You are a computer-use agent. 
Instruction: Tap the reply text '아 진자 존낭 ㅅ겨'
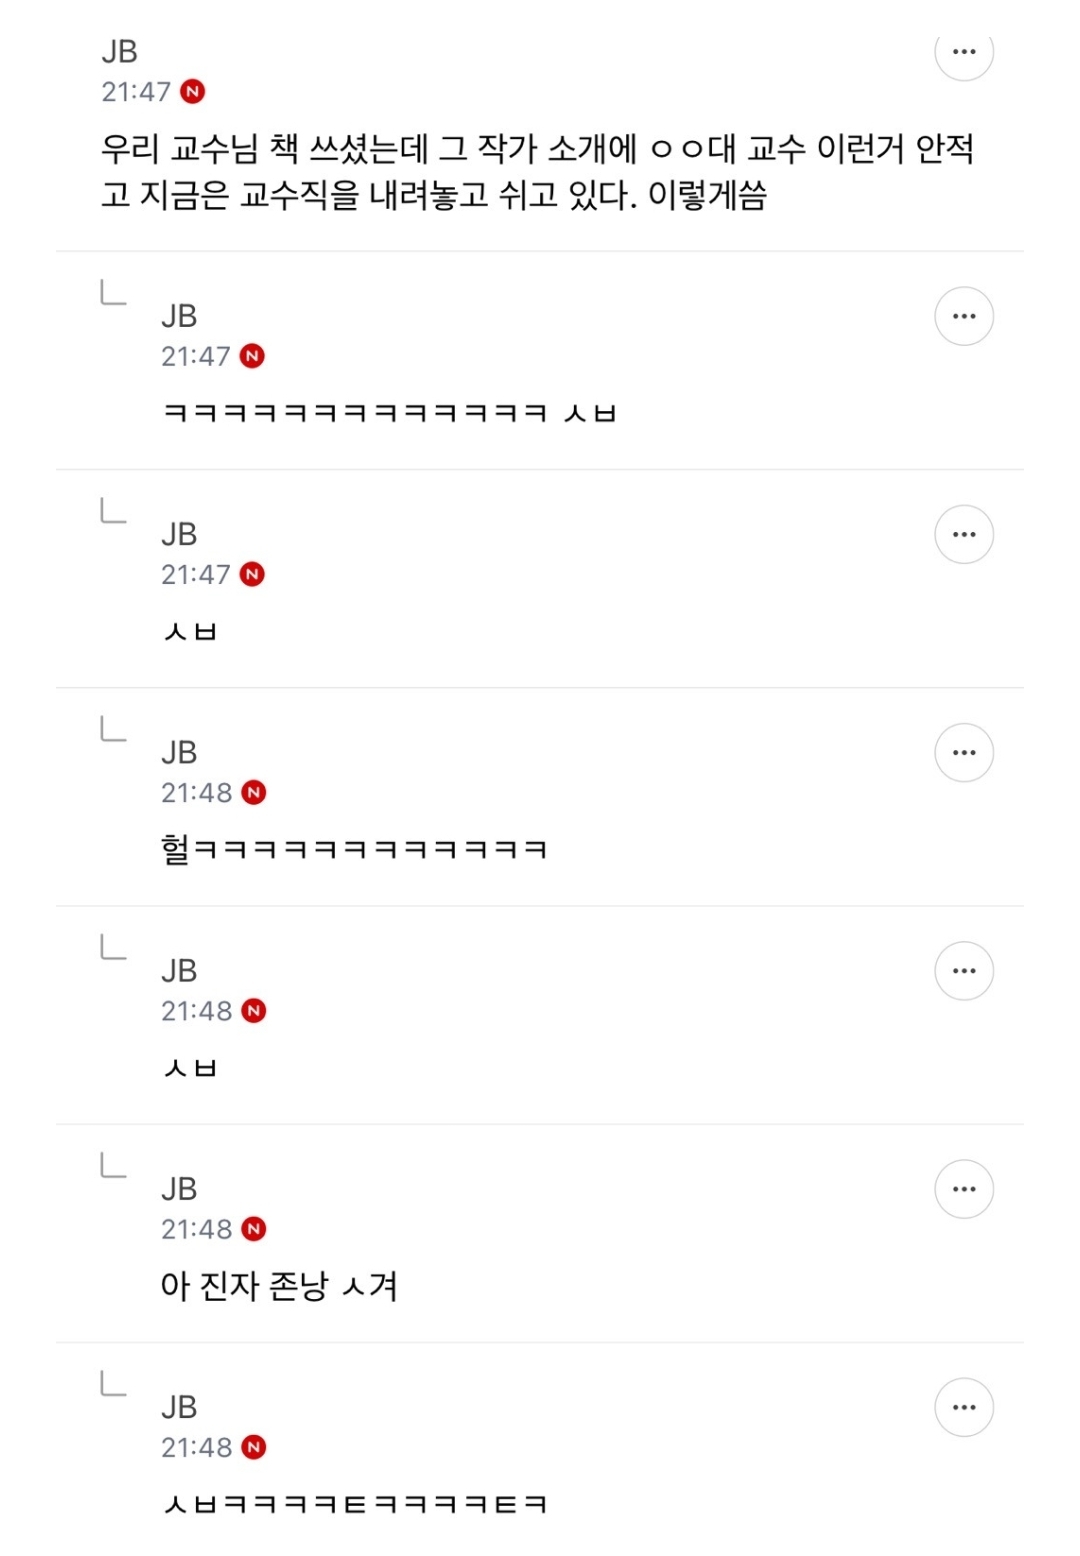(x=279, y=1286)
